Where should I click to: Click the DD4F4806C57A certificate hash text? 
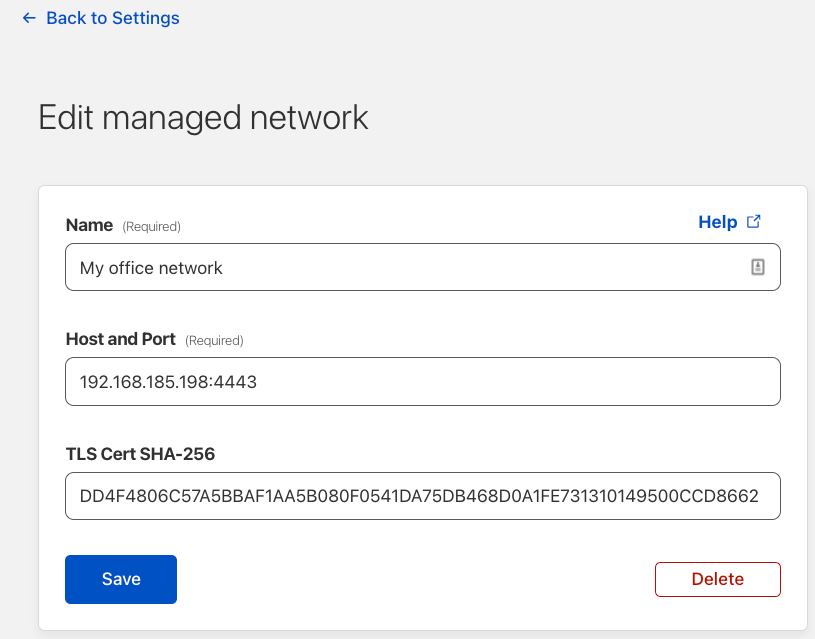419,496
